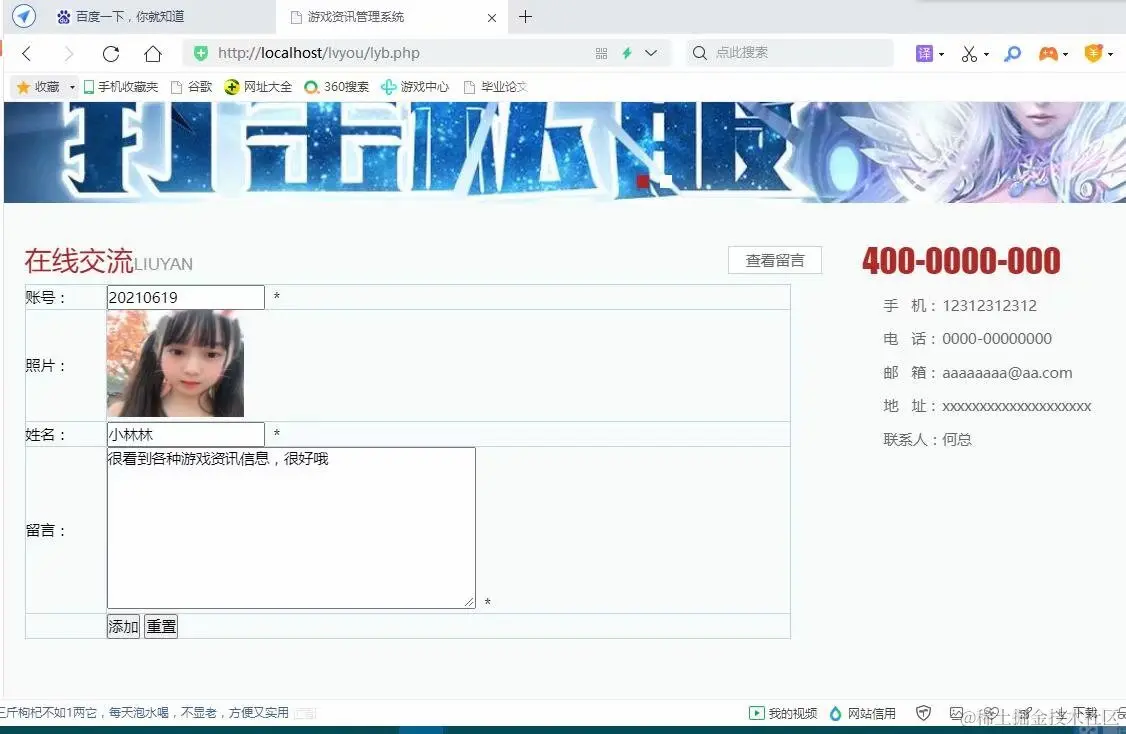1126x734 pixels.
Task: Click the 联系人：何总 text
Action: [x=927, y=440]
